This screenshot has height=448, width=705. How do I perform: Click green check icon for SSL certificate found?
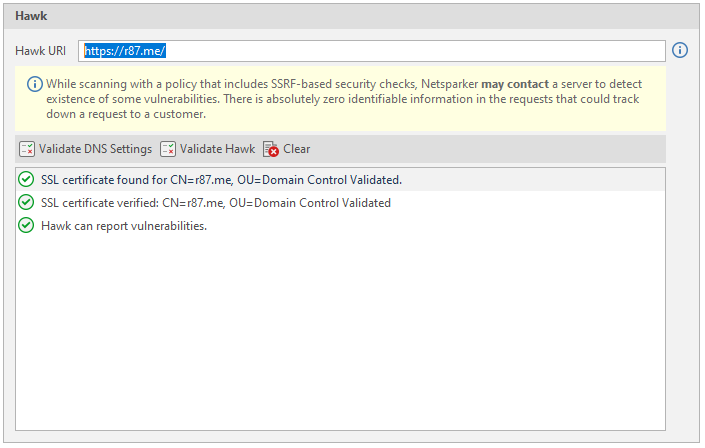click(27, 180)
